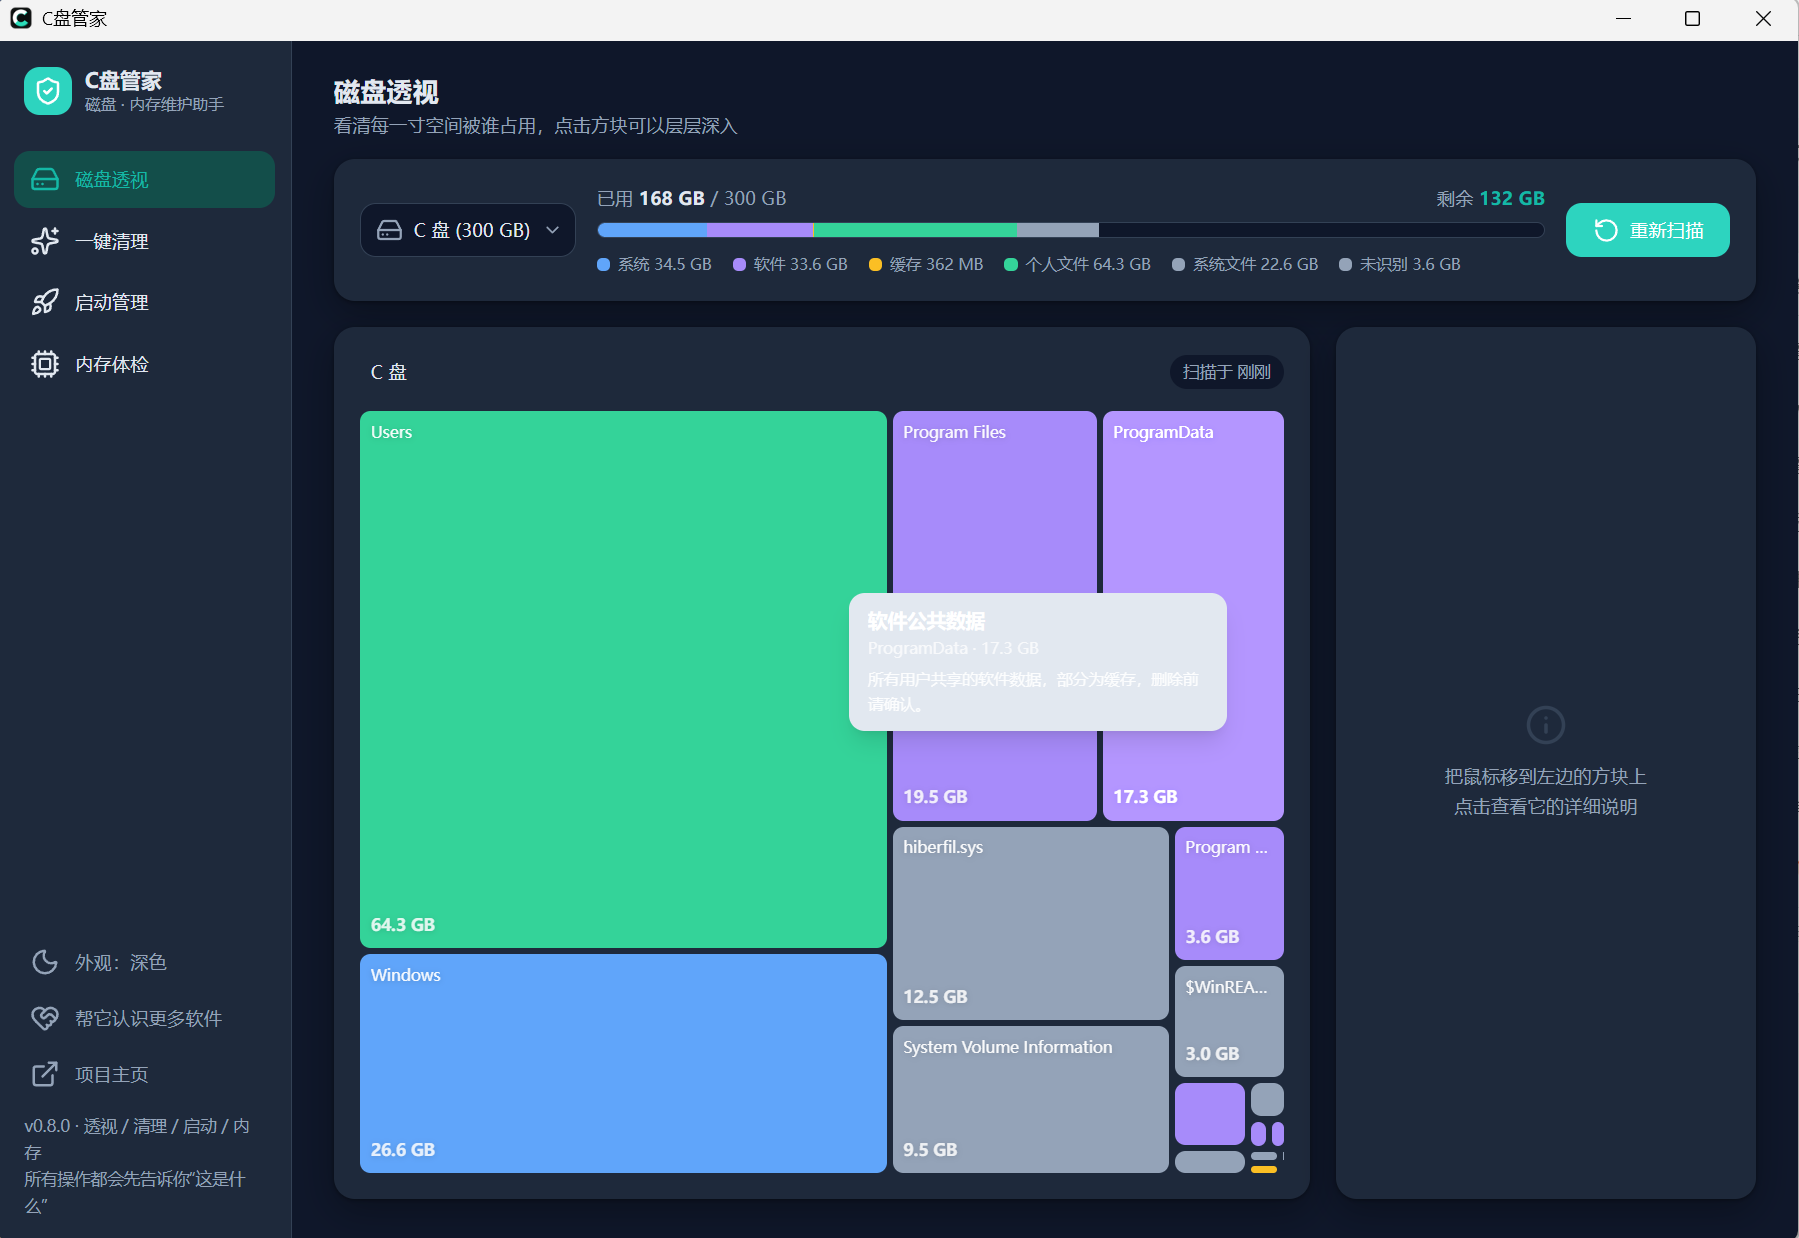This screenshot has height=1238, width=1799.
Task: Expand the C 盘 (300 GB) drive dropdown
Action: pos(468,230)
